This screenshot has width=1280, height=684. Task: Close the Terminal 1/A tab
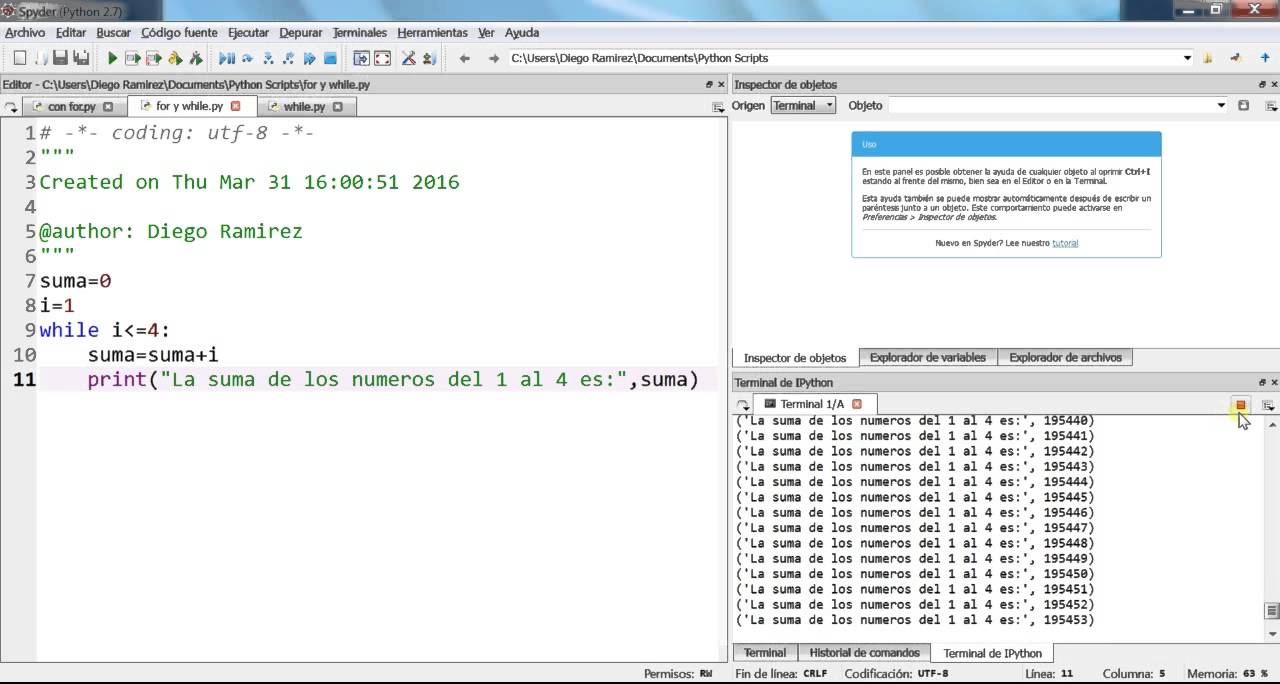coord(857,404)
